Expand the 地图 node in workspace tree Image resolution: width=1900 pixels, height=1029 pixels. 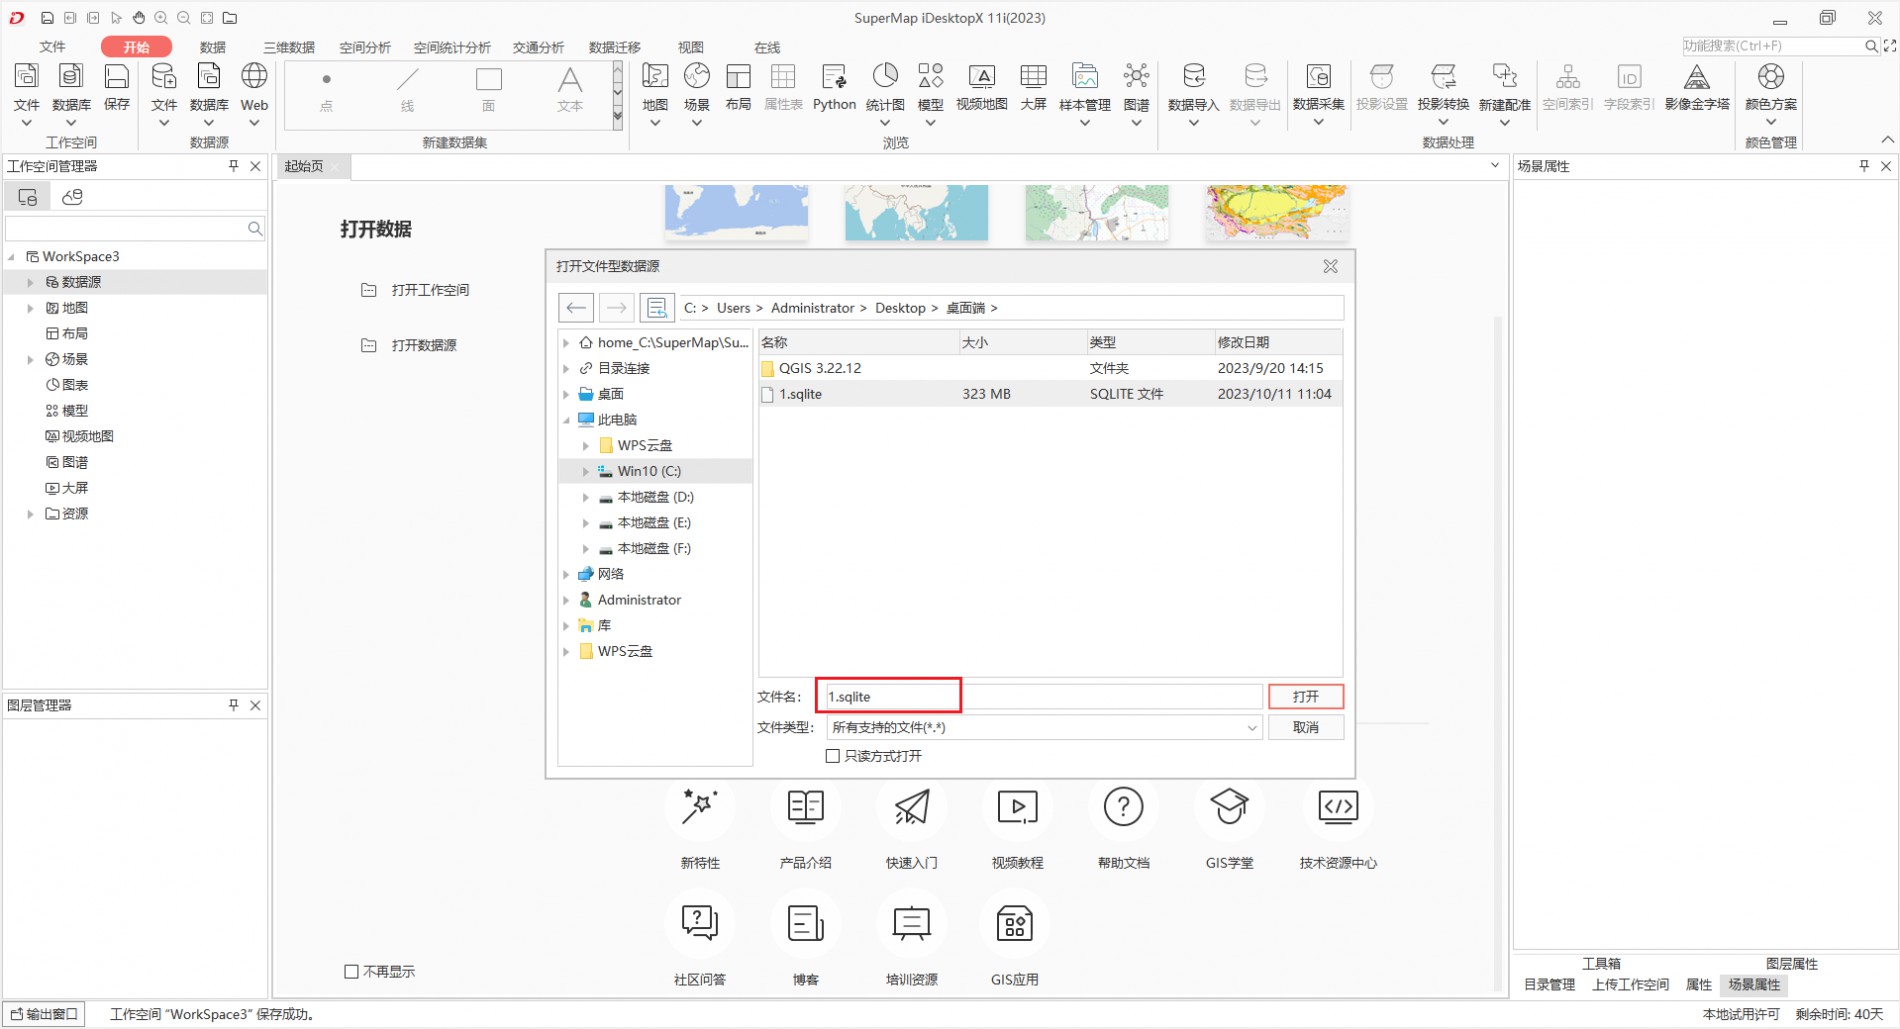30,308
